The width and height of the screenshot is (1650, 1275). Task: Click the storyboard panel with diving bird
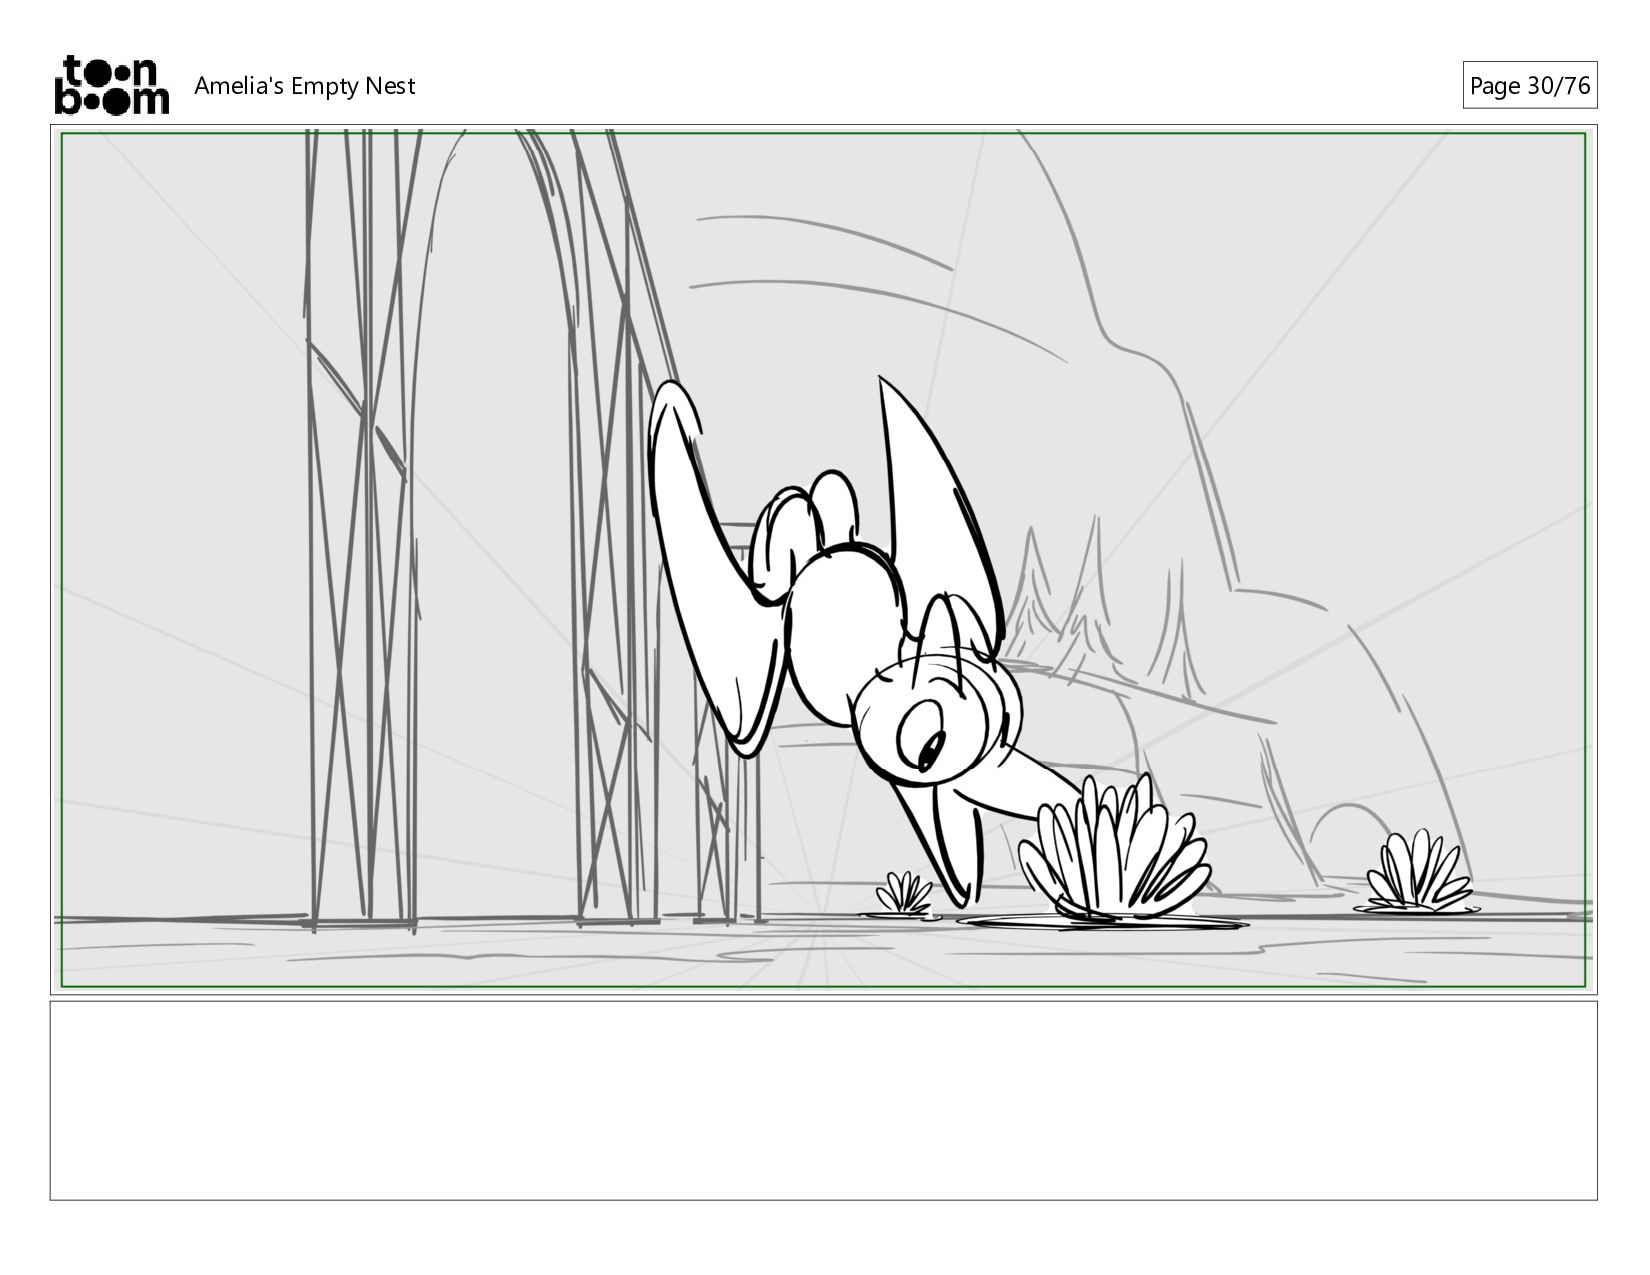pos(824,560)
